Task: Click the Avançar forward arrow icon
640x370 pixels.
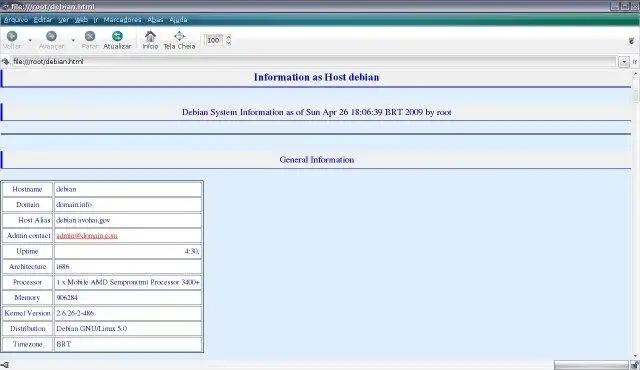Action: pyautogui.click(x=51, y=36)
